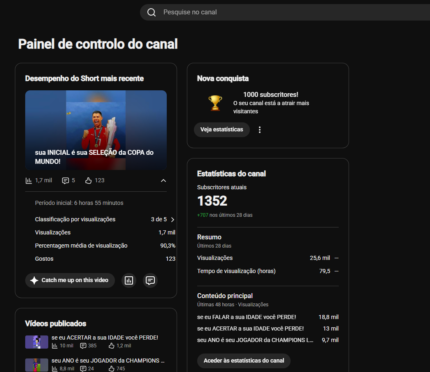Click the subscriber count 1352
The image size is (430, 372).
tap(212, 201)
